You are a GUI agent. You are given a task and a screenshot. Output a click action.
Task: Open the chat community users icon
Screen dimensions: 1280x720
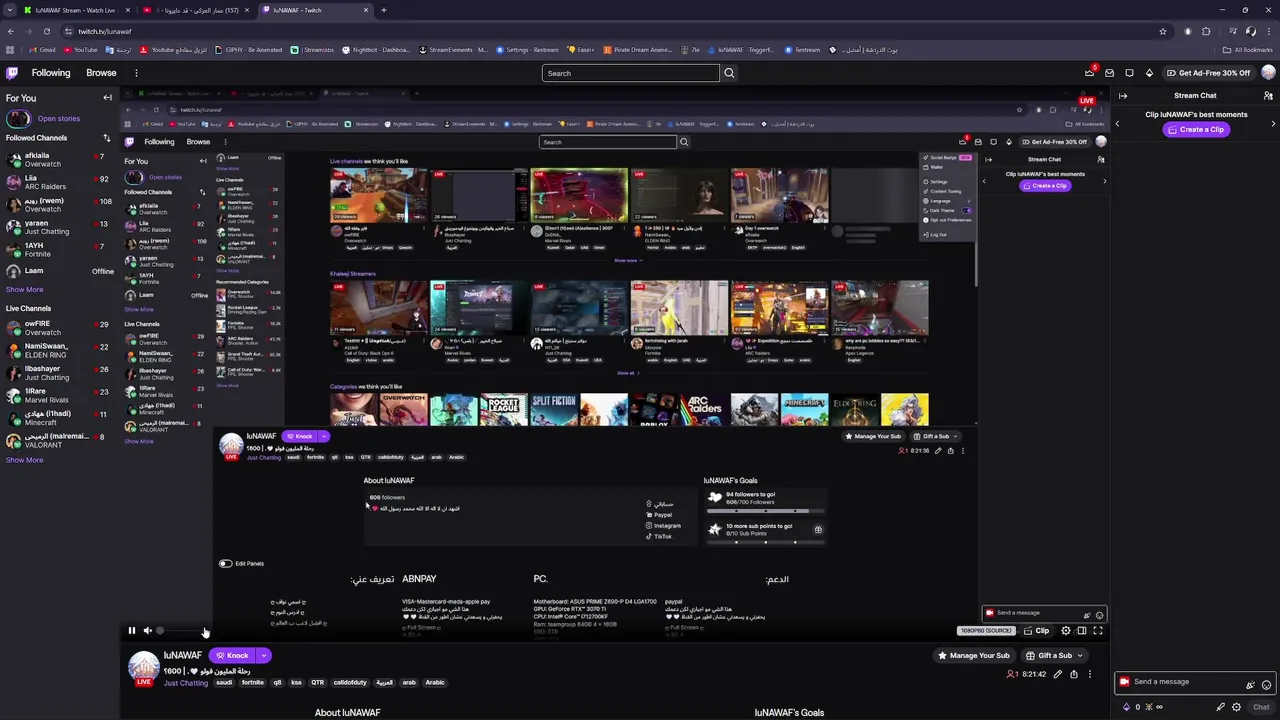click(x=1268, y=96)
